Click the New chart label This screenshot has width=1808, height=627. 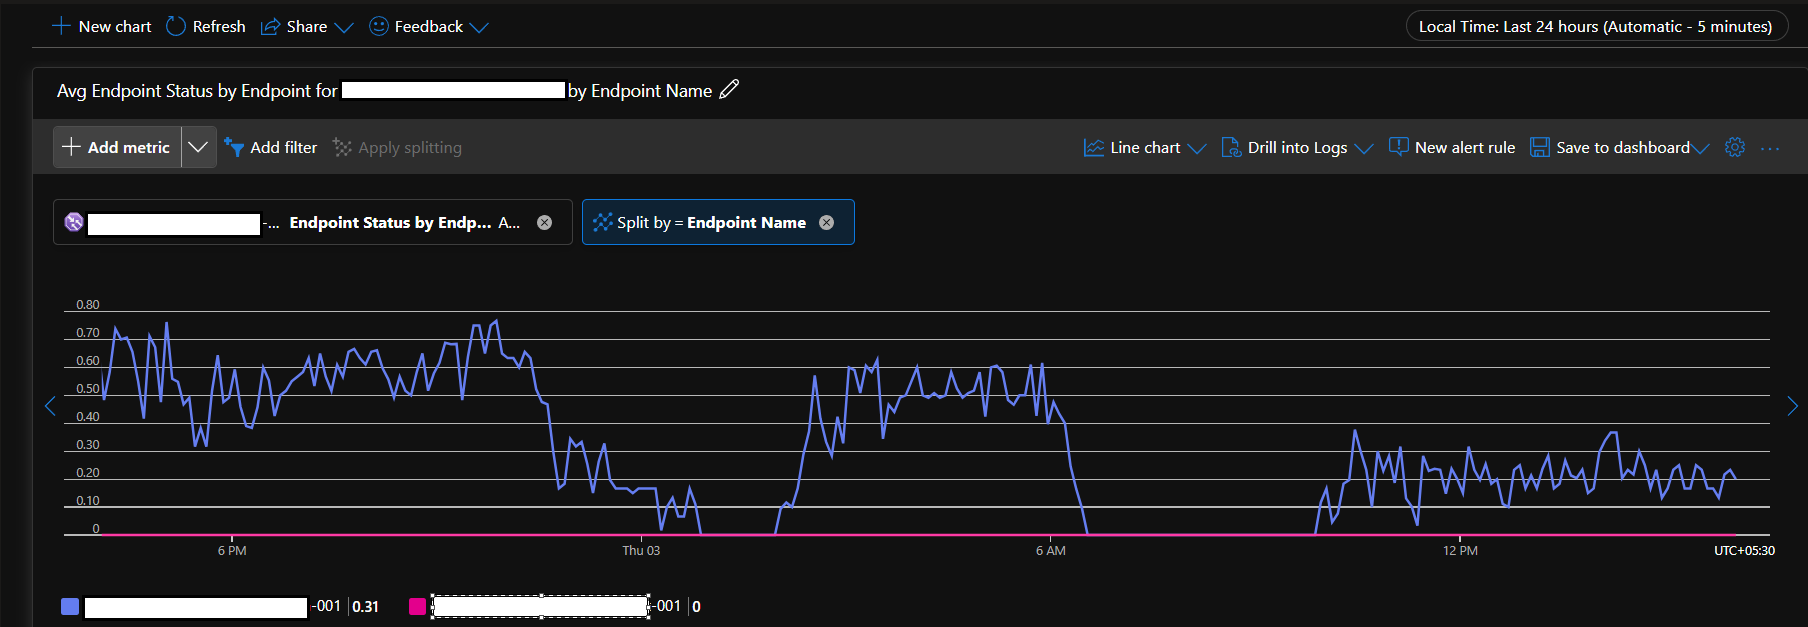point(115,27)
